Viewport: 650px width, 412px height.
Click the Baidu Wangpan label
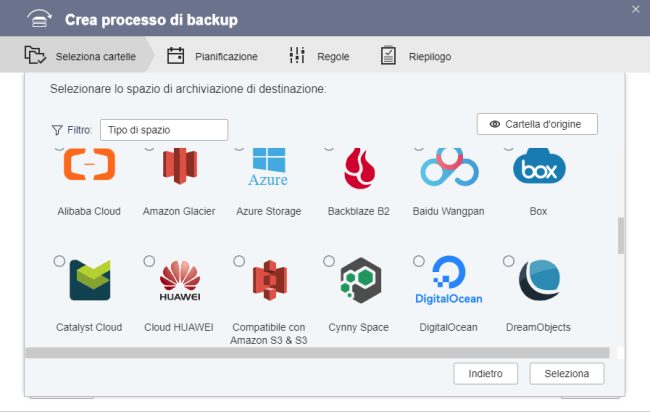coord(449,211)
